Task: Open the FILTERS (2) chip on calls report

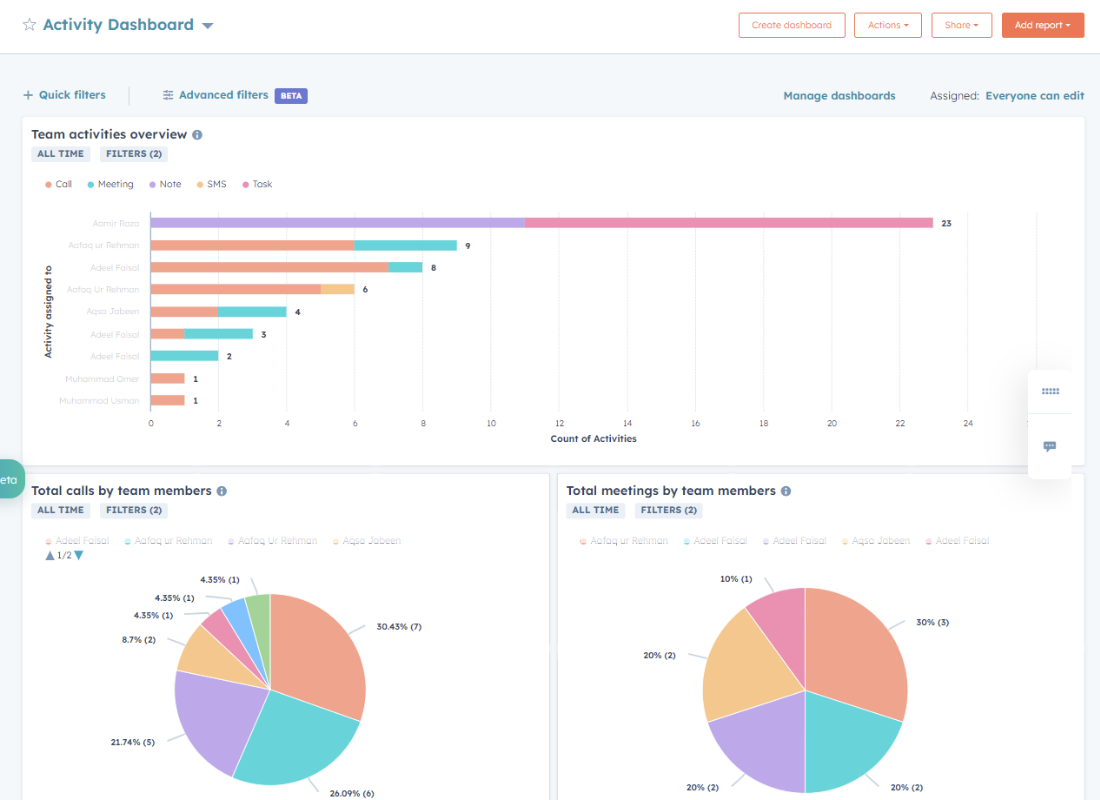Action: [133, 510]
